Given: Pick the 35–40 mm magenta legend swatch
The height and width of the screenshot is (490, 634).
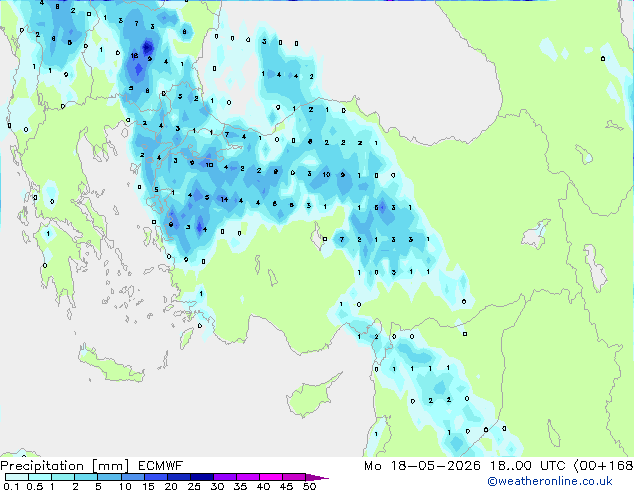Looking at the screenshot, I should pyautogui.click(x=247, y=477).
